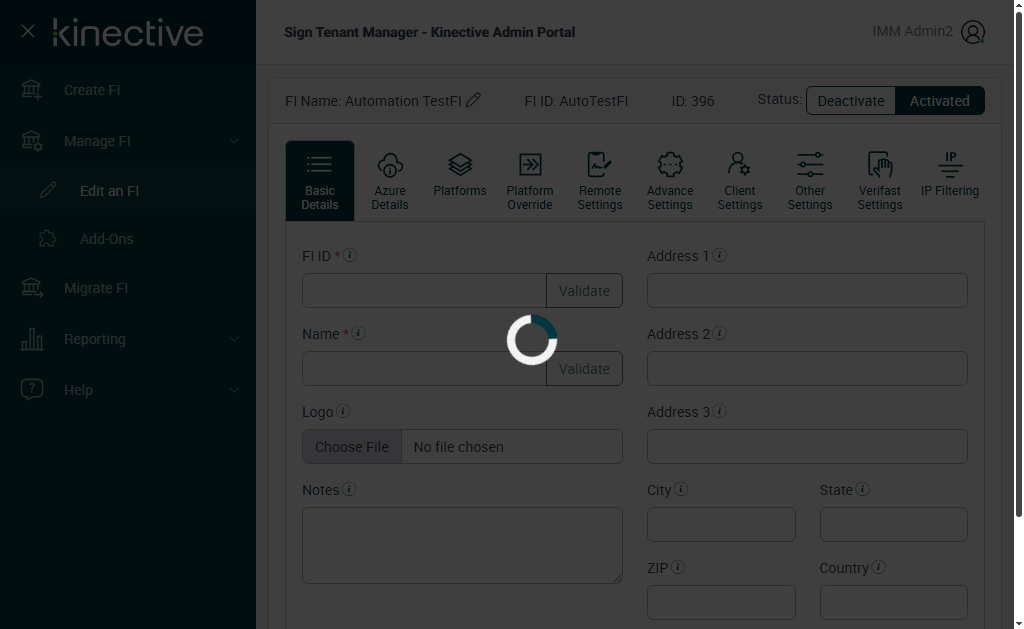Focus the Name input field
This screenshot has width=1024, height=629.
point(424,368)
